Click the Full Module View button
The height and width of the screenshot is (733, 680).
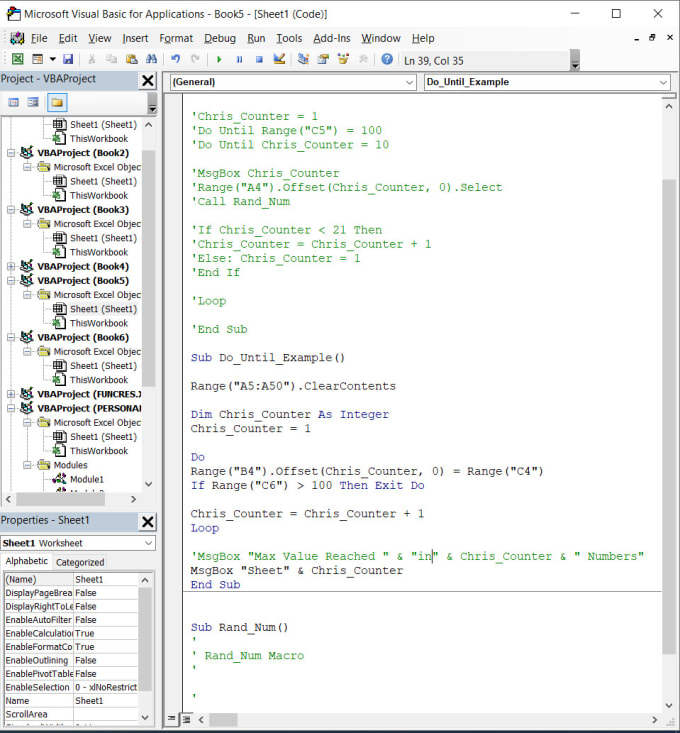coord(186,719)
